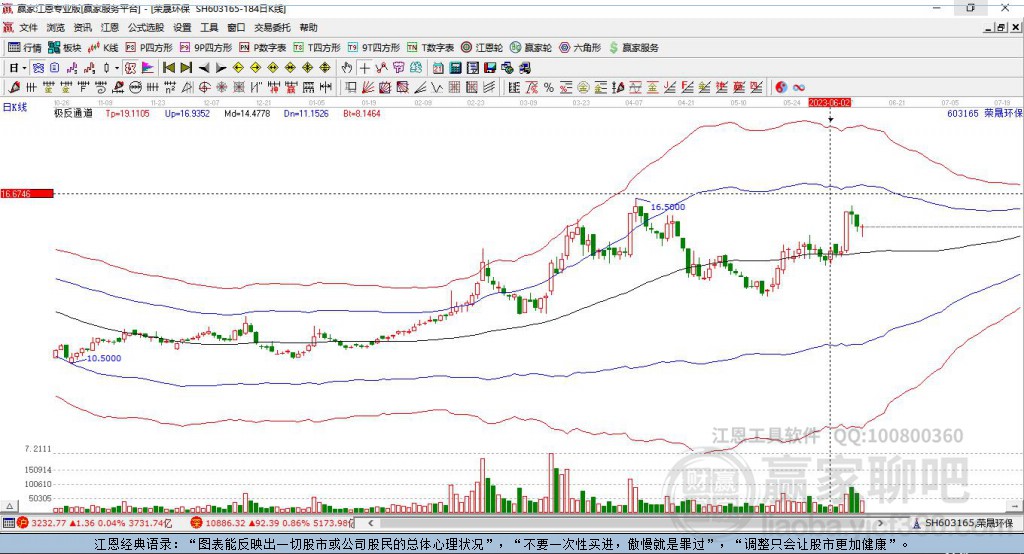Click the 极反通道 indicator label
1024x554 pixels.
[x=73, y=114]
